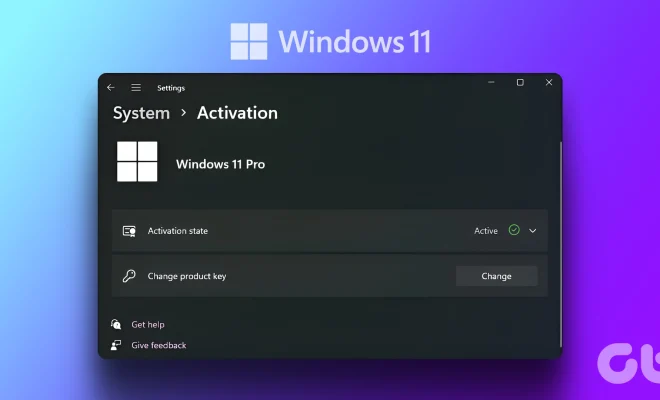Viewport: 660px width, 400px height.
Task: Maximize the Settings window
Action: [520, 83]
